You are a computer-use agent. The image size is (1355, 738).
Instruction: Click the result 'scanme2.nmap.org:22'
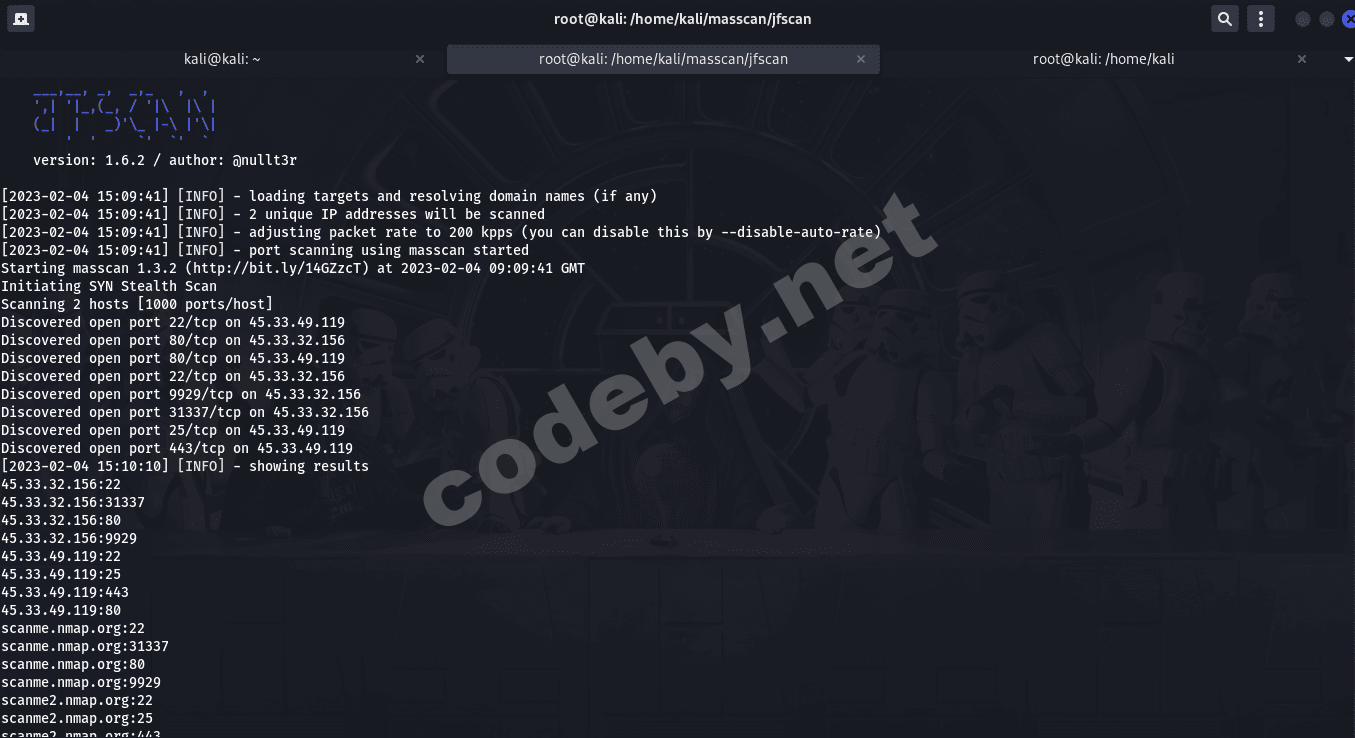77,700
